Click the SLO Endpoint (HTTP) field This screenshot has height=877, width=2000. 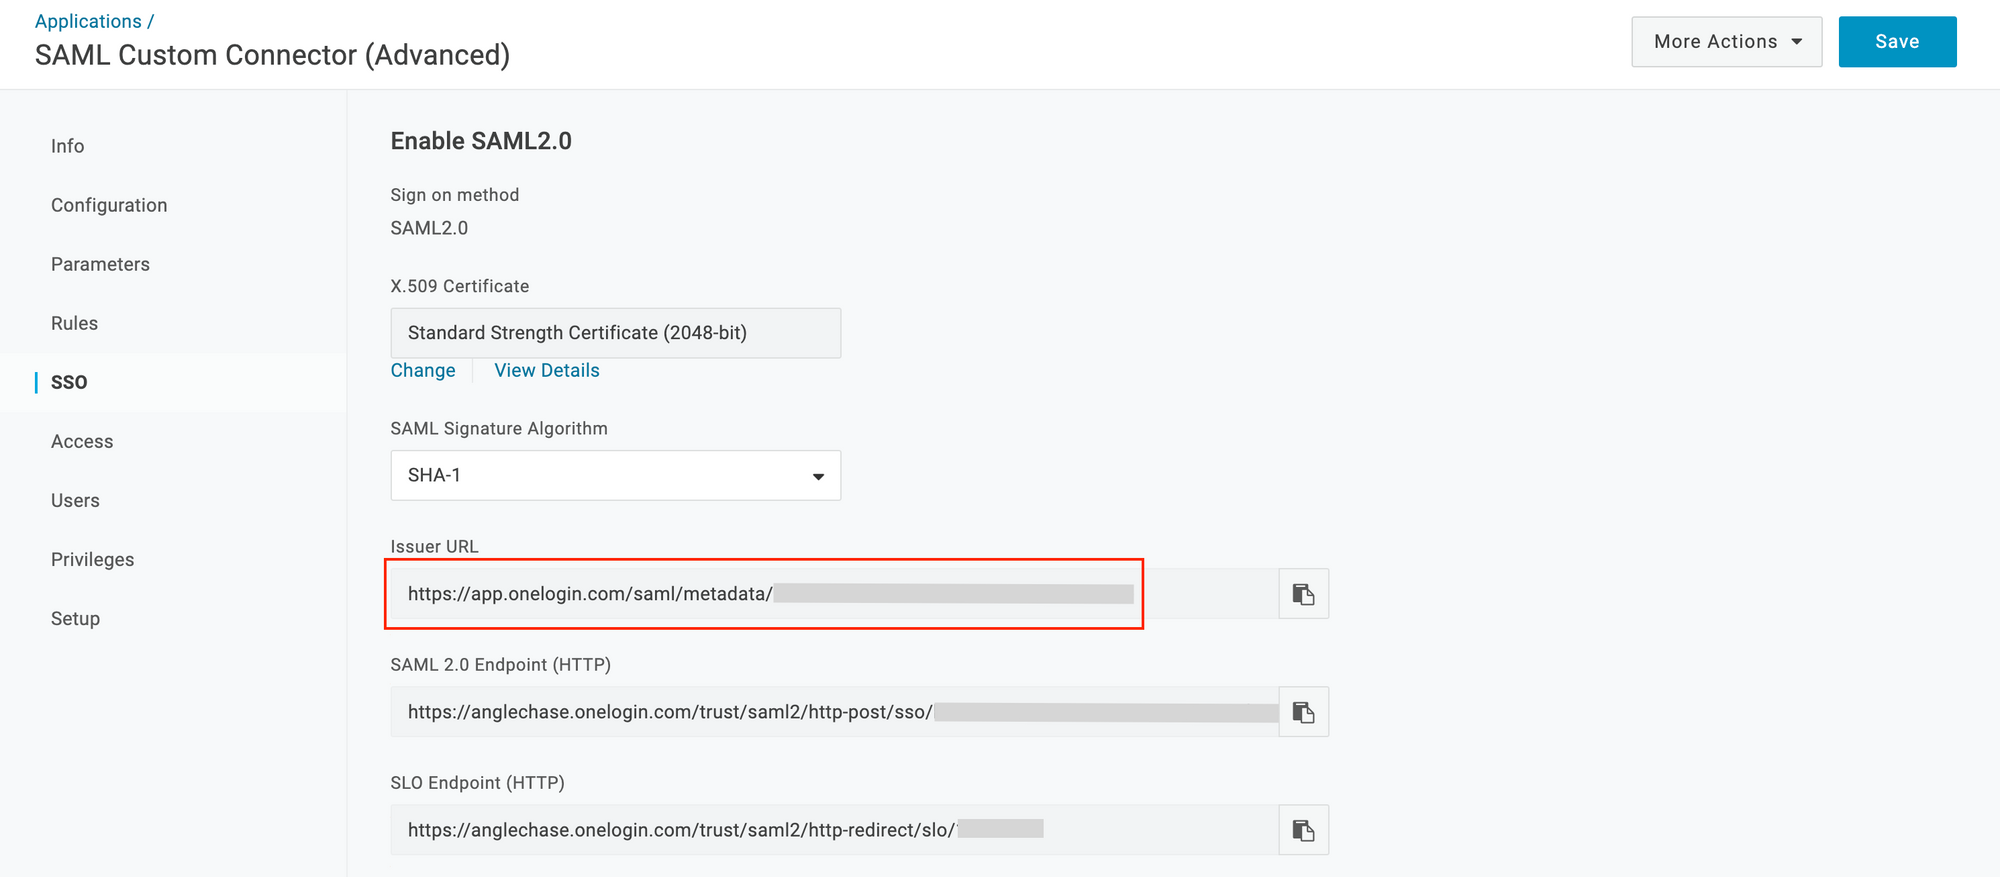(x=834, y=830)
